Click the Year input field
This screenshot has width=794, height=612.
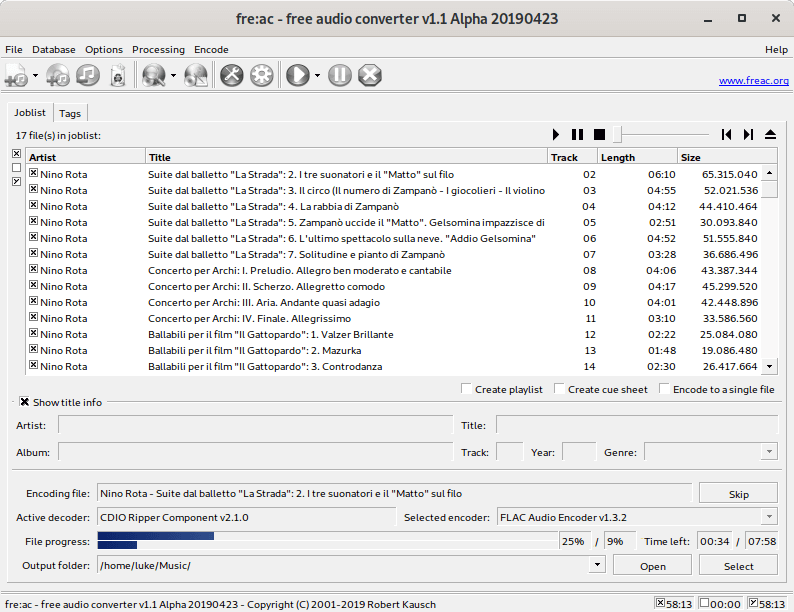[x=579, y=452]
